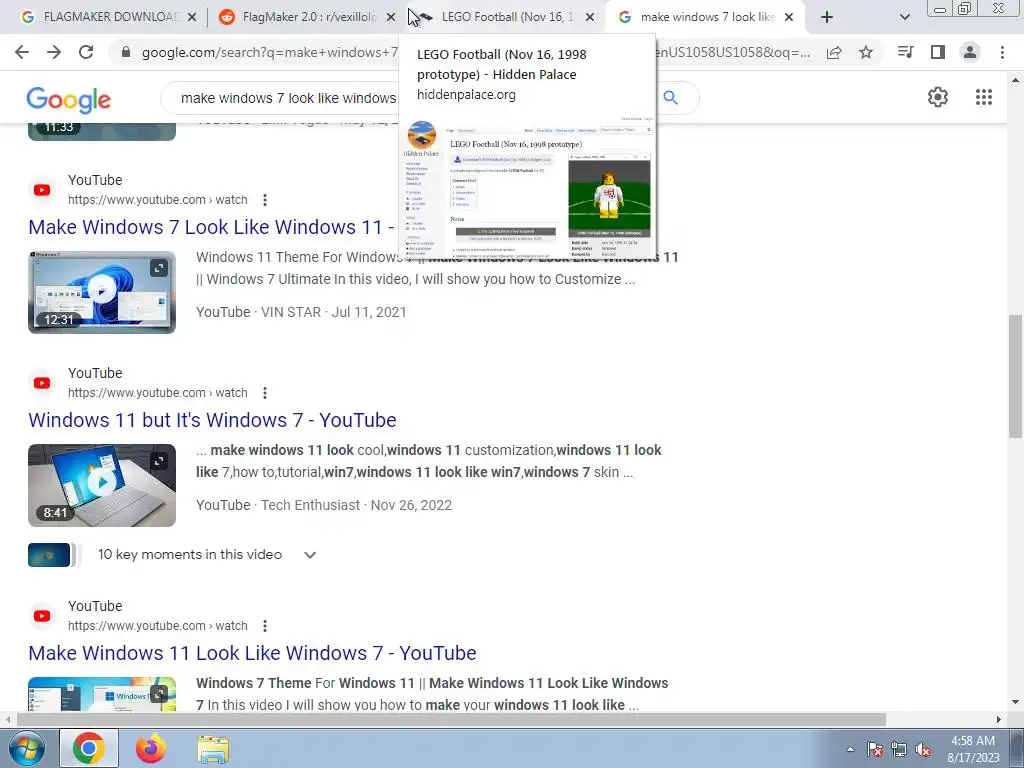Click the muted volume tray icon
This screenshot has height=768, width=1024.
coord(923,750)
